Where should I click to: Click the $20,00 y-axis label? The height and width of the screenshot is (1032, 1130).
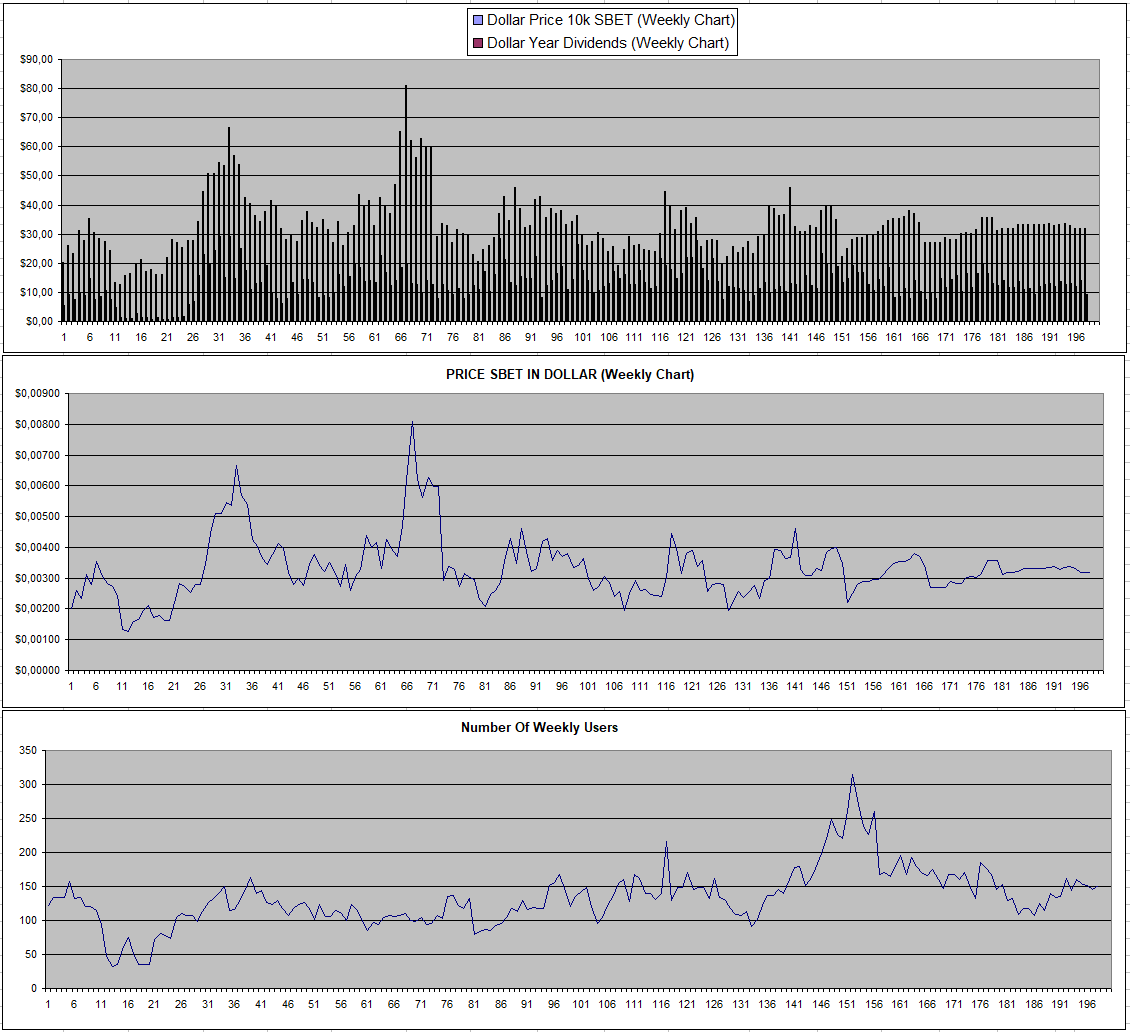37,263
